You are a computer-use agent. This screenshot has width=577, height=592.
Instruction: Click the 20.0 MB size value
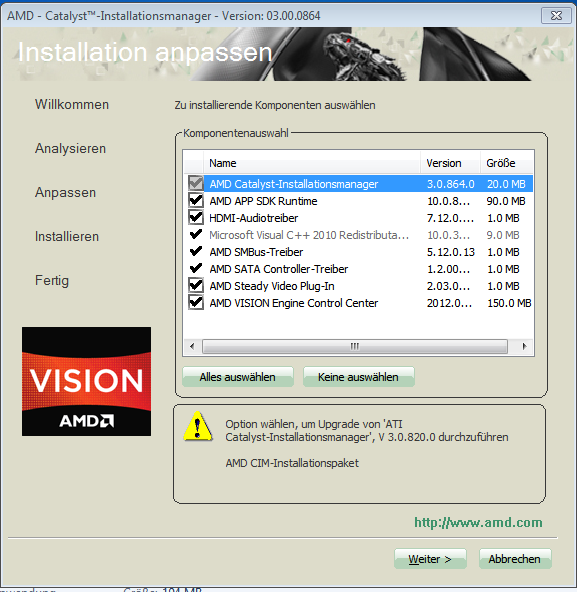[x=506, y=184]
